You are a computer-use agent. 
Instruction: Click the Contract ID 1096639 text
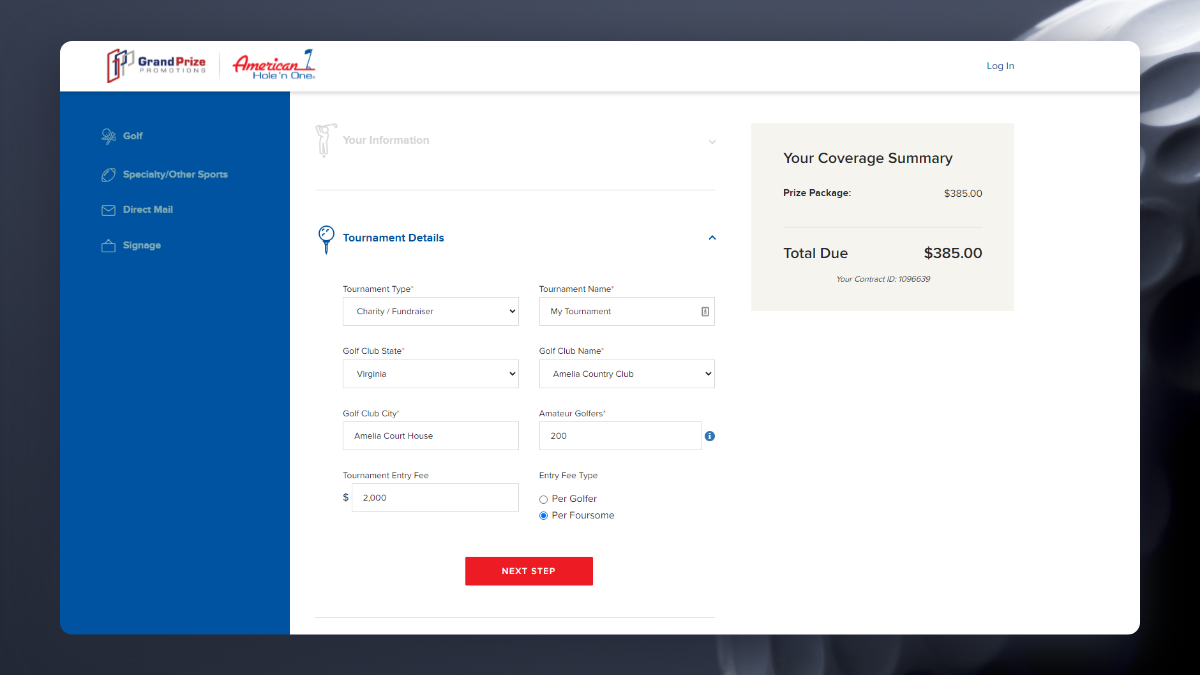tap(883, 279)
